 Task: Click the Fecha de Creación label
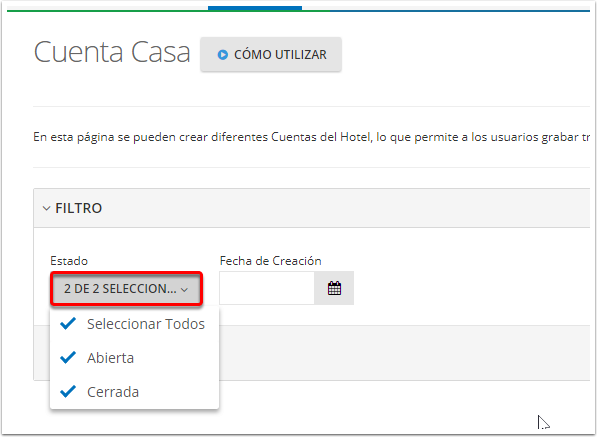(x=270, y=261)
